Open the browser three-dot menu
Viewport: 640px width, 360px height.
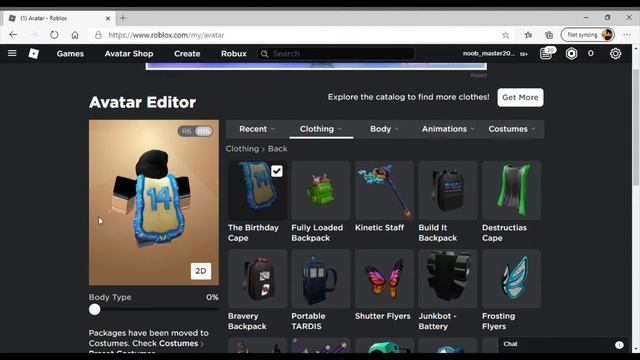[x=627, y=35]
